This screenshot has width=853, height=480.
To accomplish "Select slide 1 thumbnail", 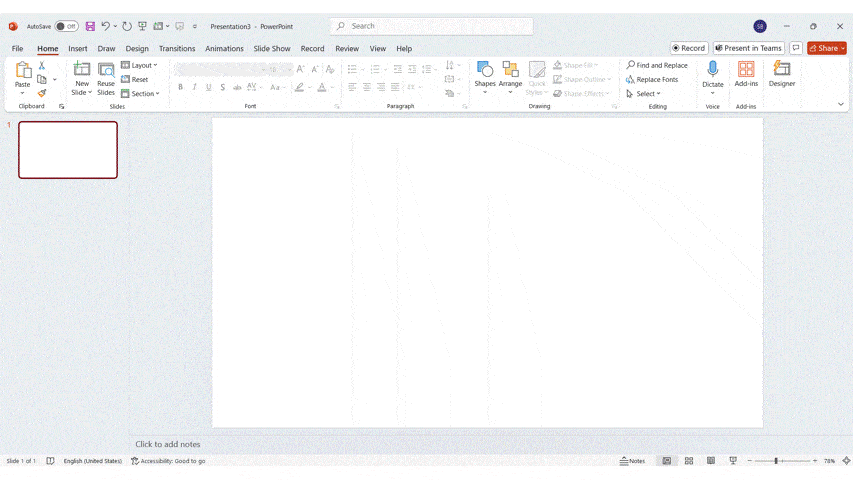I will click(x=68, y=150).
